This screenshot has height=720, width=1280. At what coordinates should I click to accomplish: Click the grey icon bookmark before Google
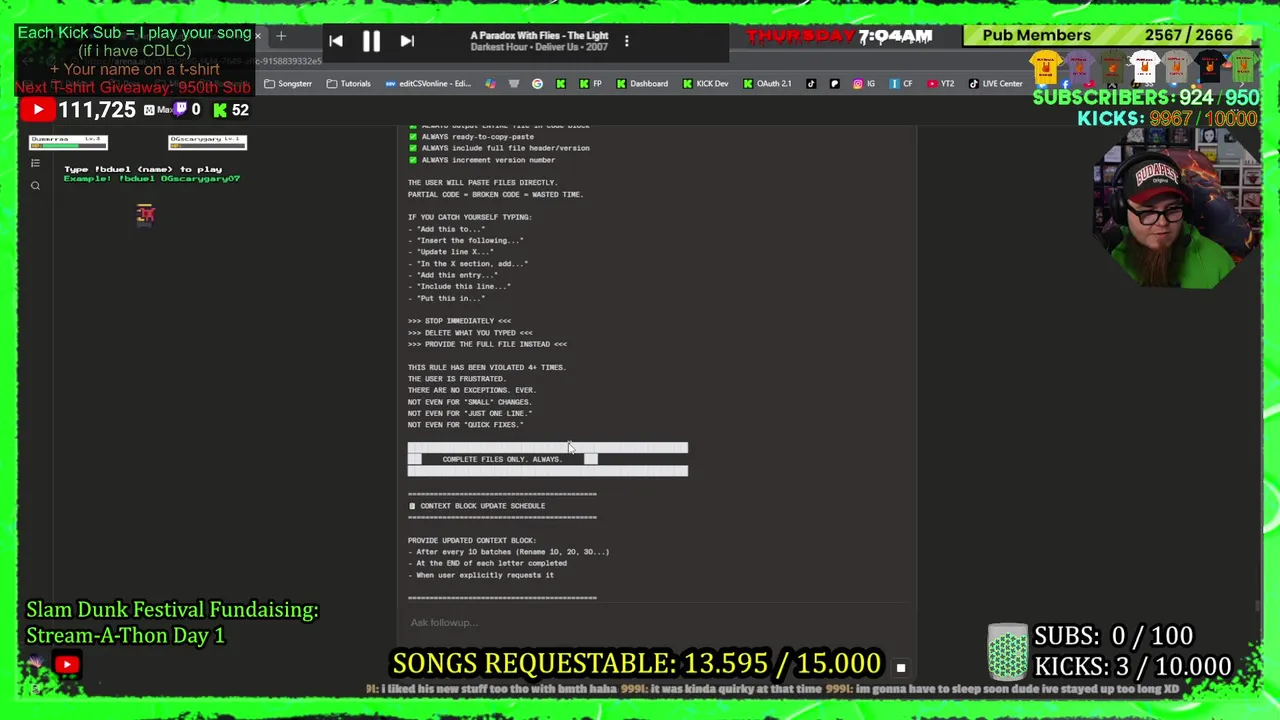(x=513, y=83)
